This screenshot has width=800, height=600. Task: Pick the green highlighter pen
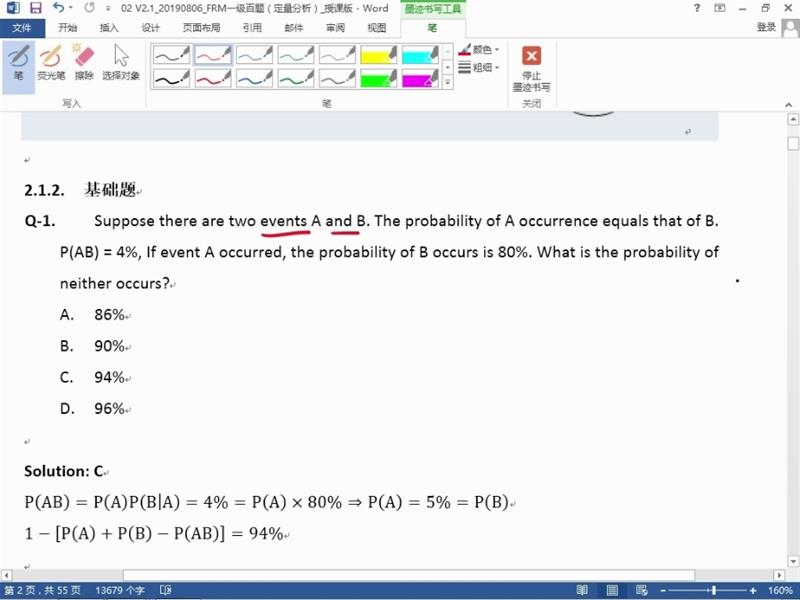pos(379,79)
